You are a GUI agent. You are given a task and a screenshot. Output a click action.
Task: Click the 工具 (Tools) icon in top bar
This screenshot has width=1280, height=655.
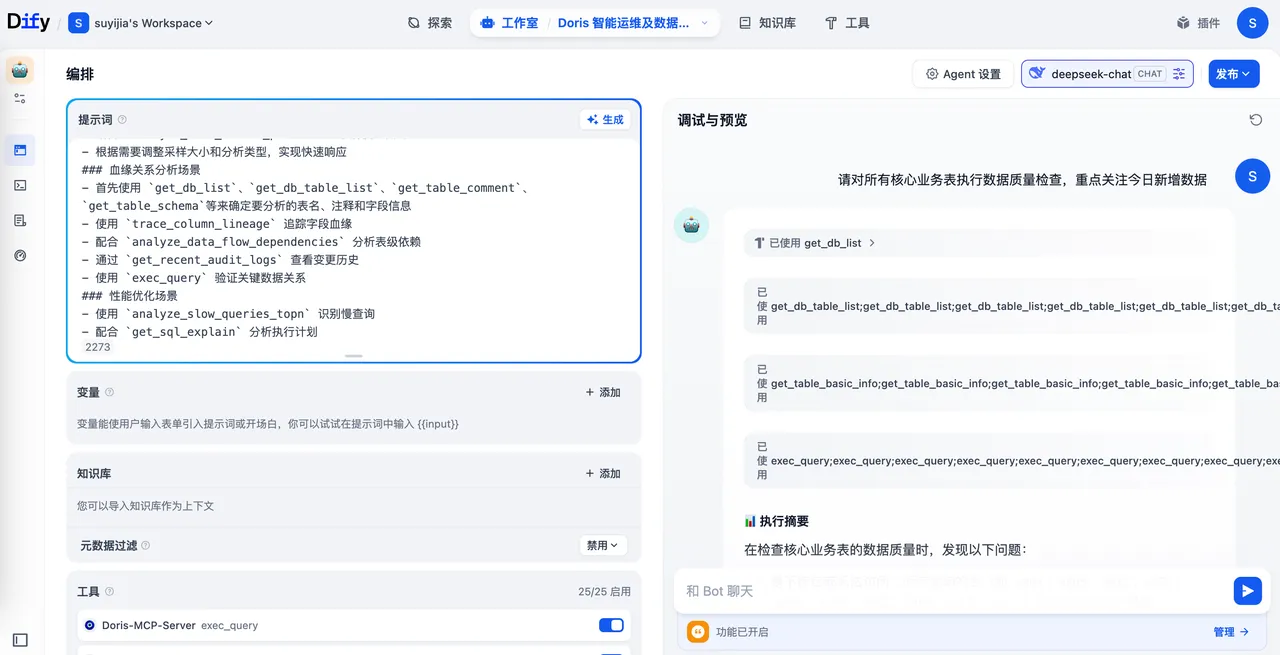pyautogui.click(x=847, y=22)
